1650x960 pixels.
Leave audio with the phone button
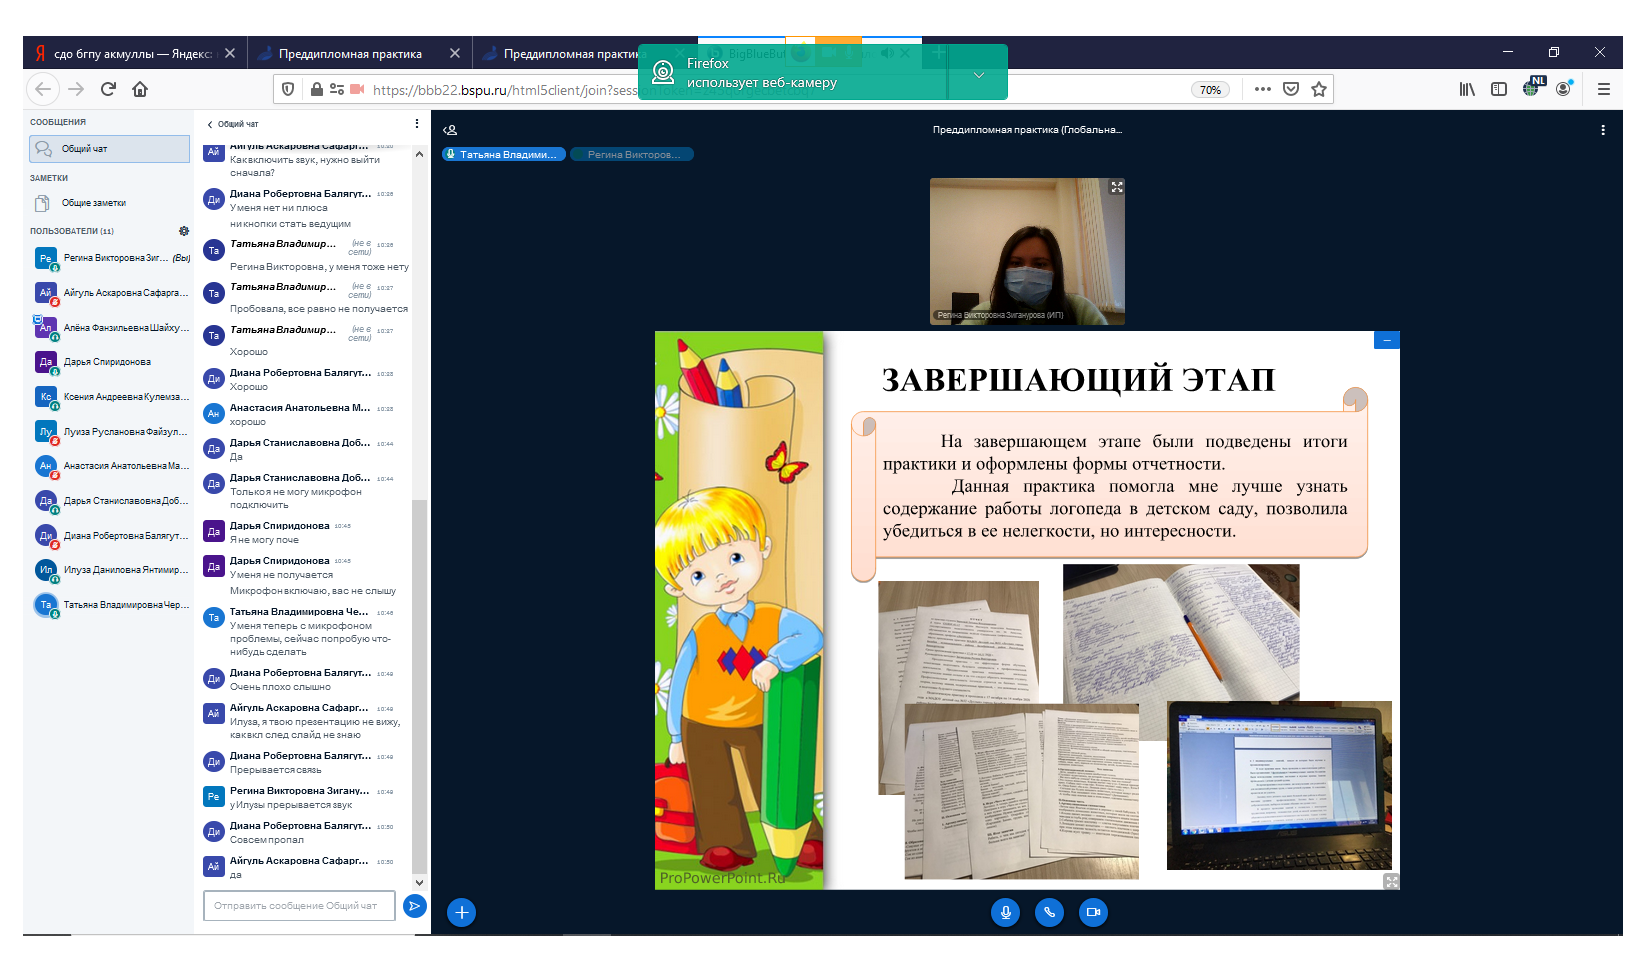pos(1049,912)
